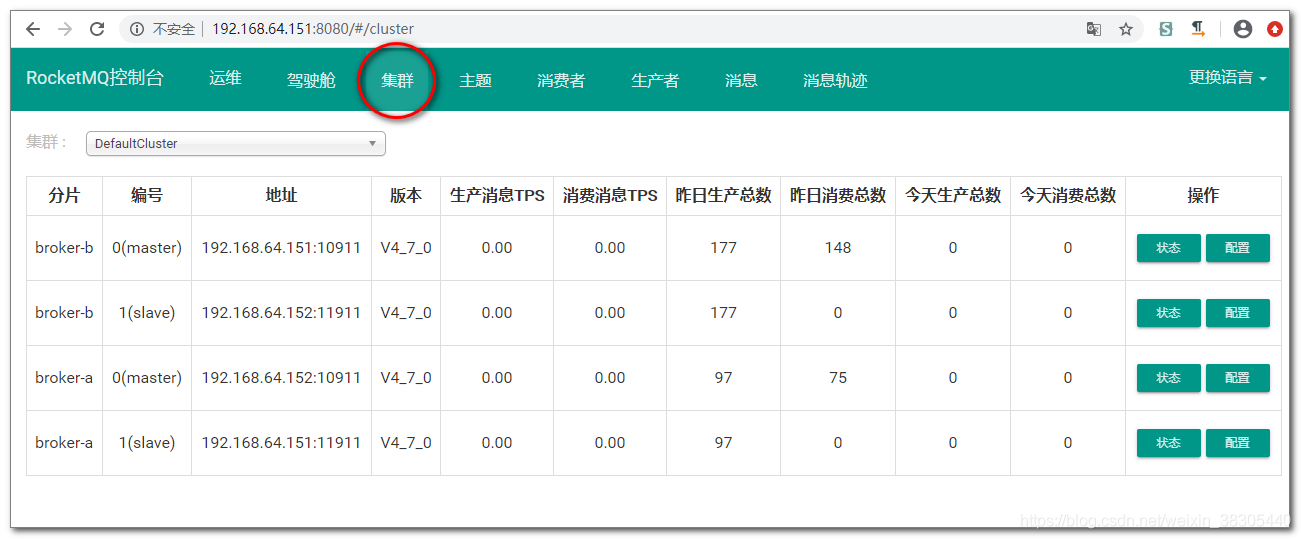Image resolution: width=1301 pixels, height=539 pixels.
Task: Click the not-secure info icon in address bar
Action: click(x=137, y=29)
